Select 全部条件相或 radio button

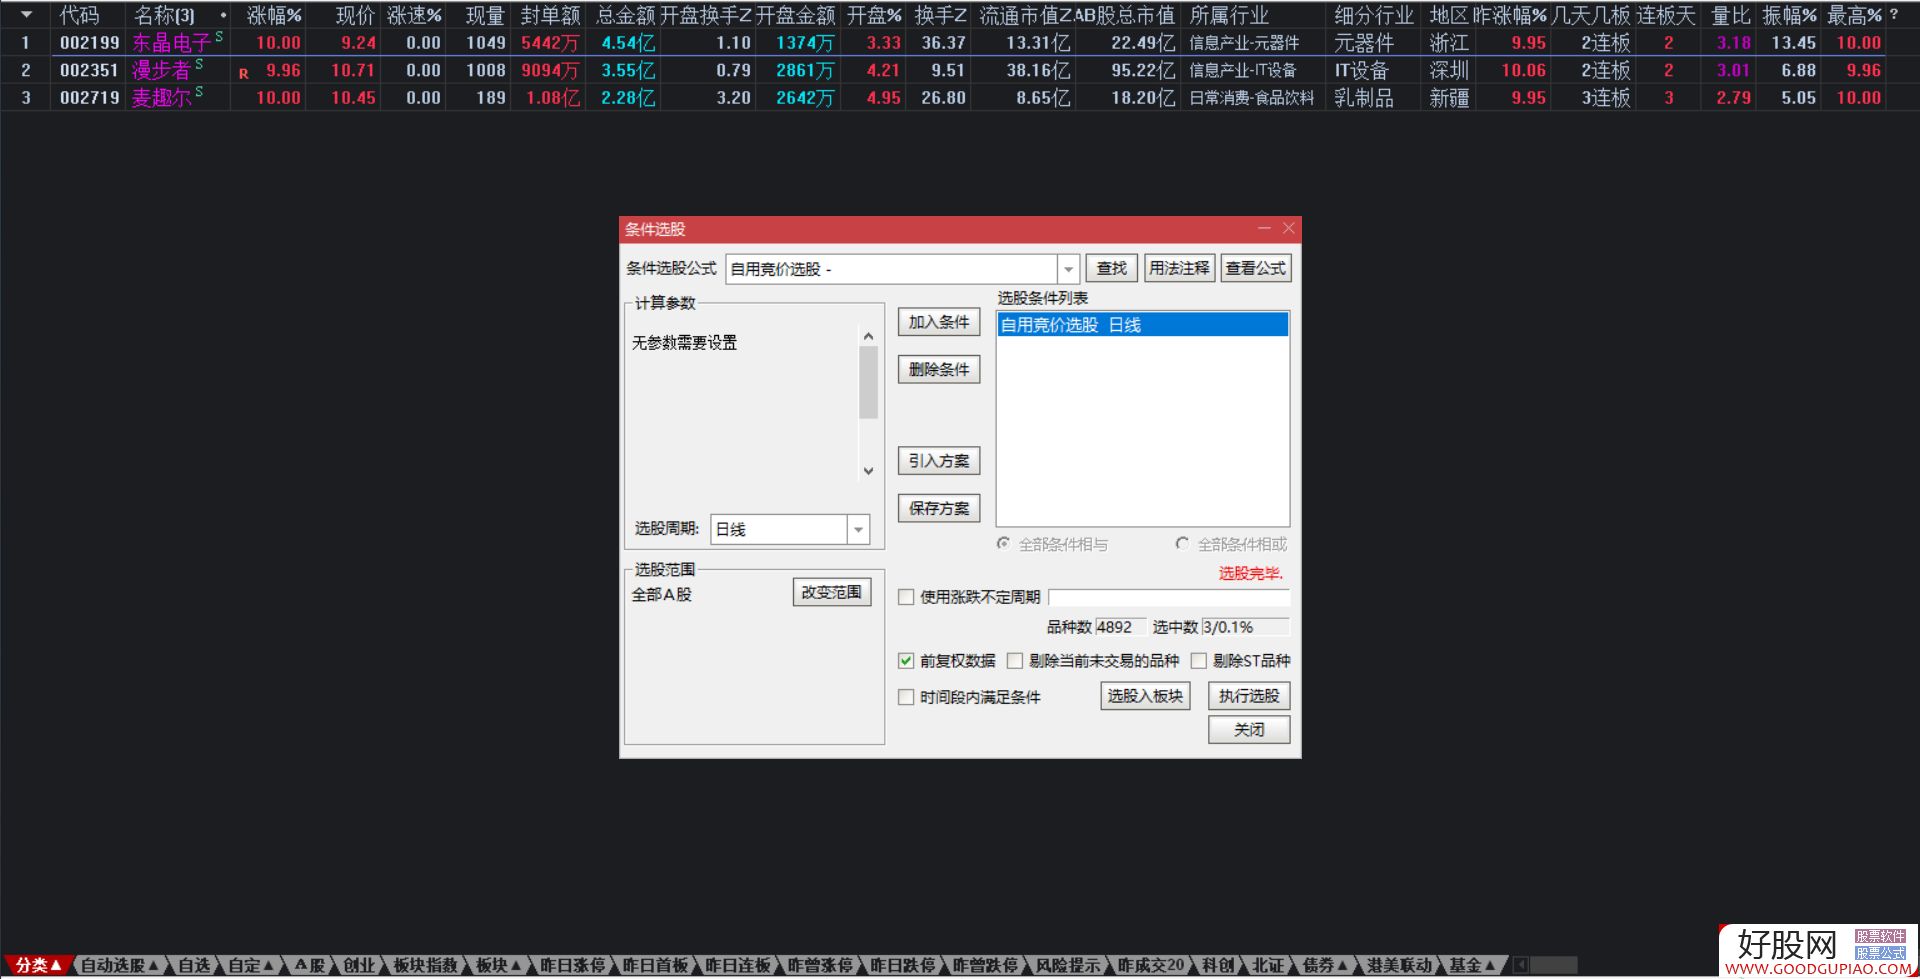click(x=1182, y=544)
